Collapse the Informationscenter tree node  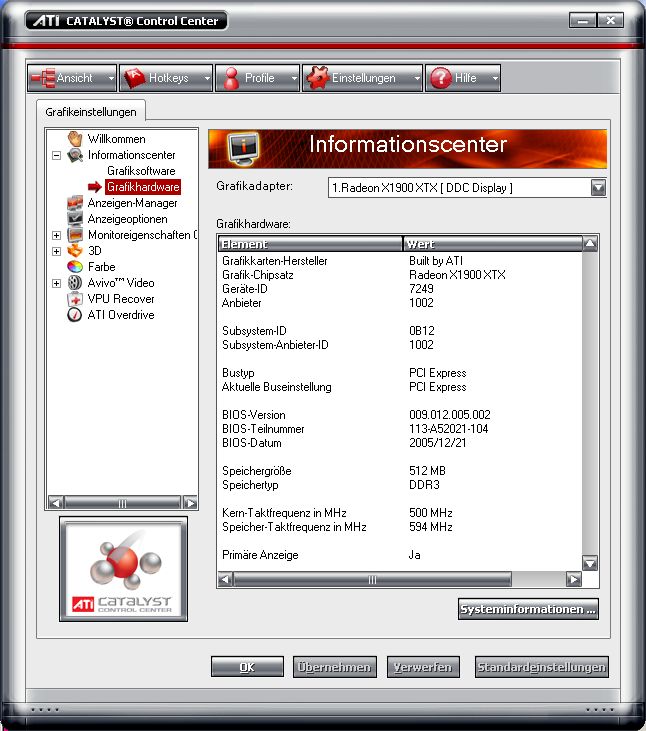pyautogui.click(x=56, y=155)
